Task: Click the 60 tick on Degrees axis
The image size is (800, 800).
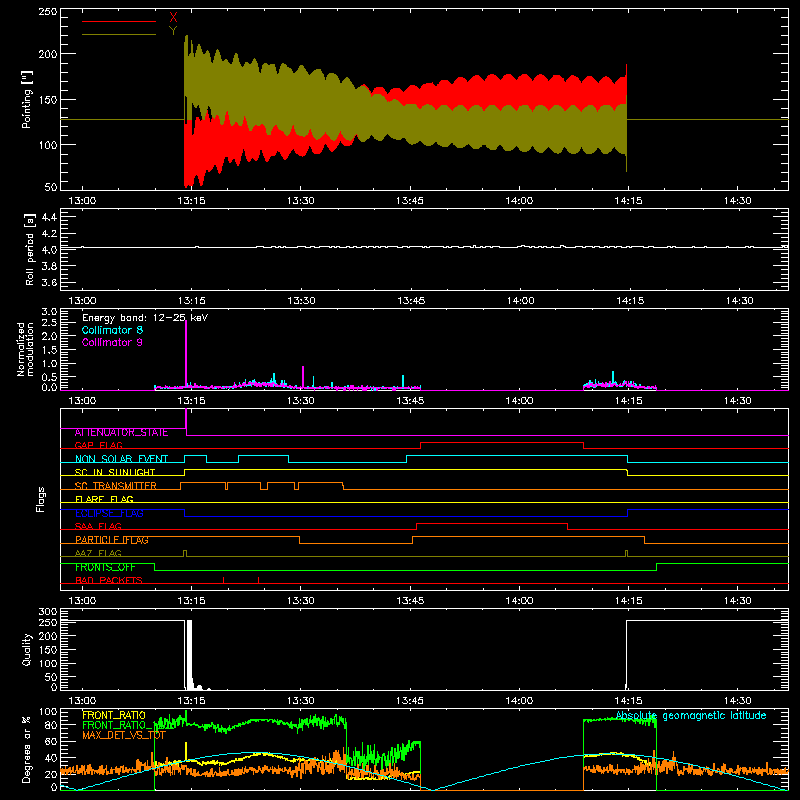Action: pos(51,741)
